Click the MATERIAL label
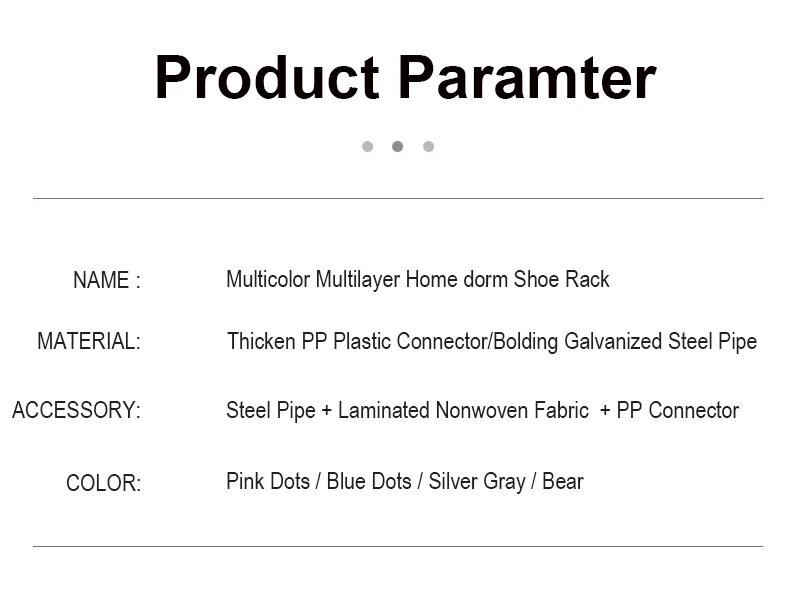This screenshot has width=790, height=607. pos(89,342)
